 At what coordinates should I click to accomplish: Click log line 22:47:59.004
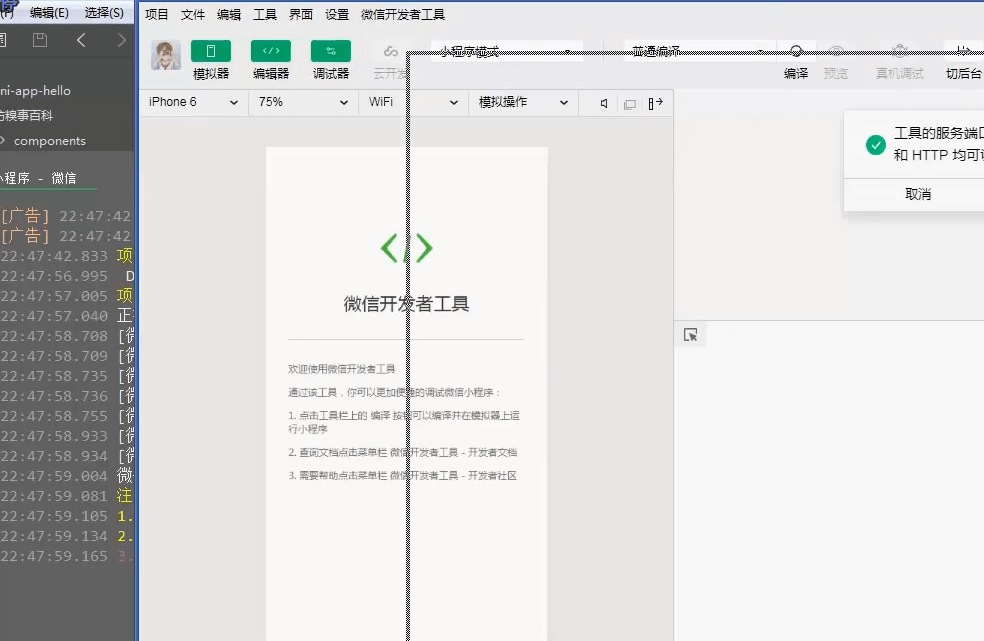pyautogui.click(x=67, y=476)
